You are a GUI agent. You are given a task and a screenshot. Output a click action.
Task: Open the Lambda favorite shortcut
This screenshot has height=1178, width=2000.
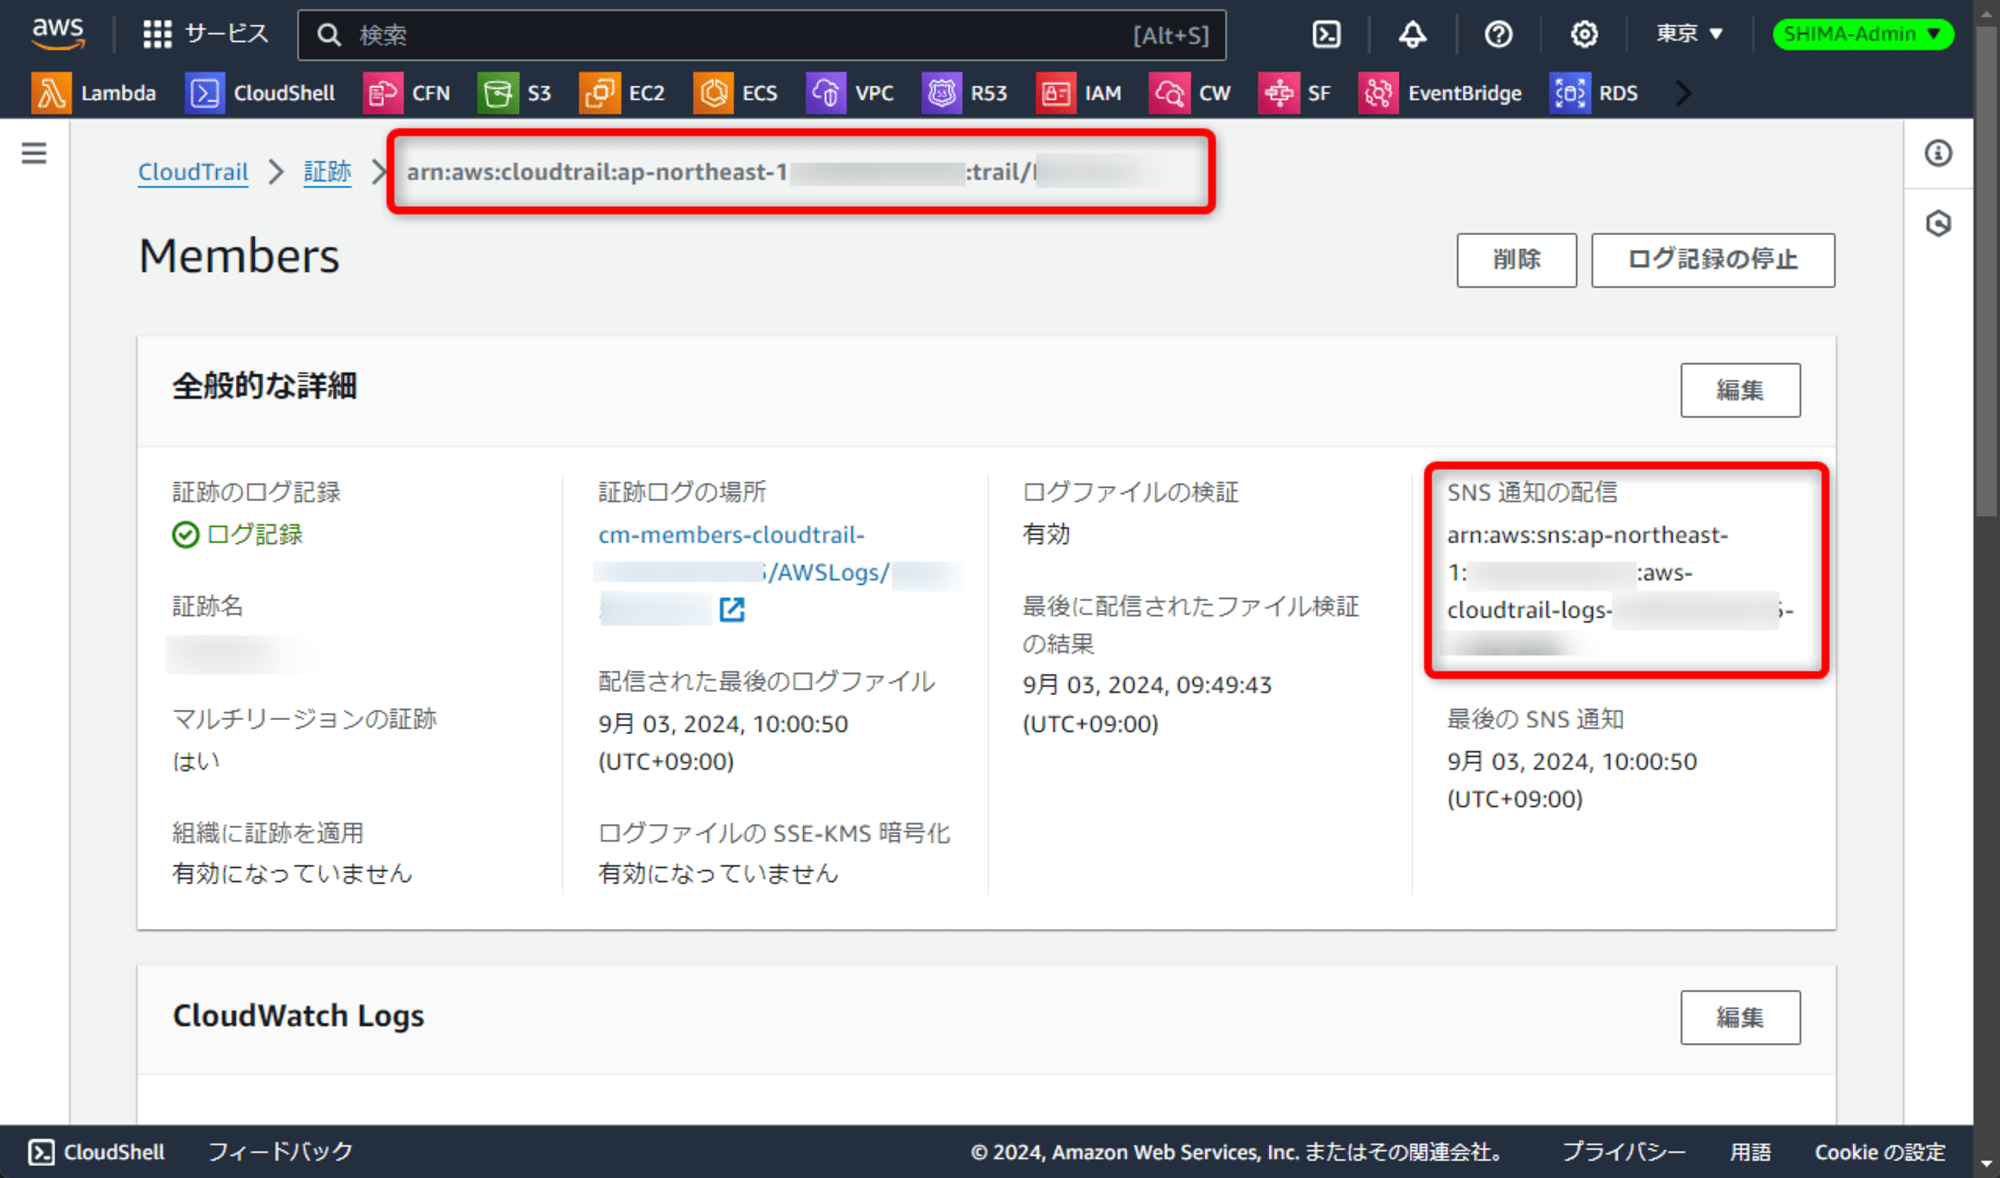coord(95,93)
